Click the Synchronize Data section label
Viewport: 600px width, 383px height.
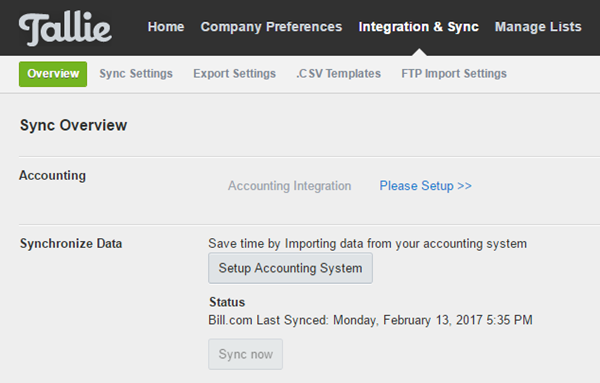point(71,244)
